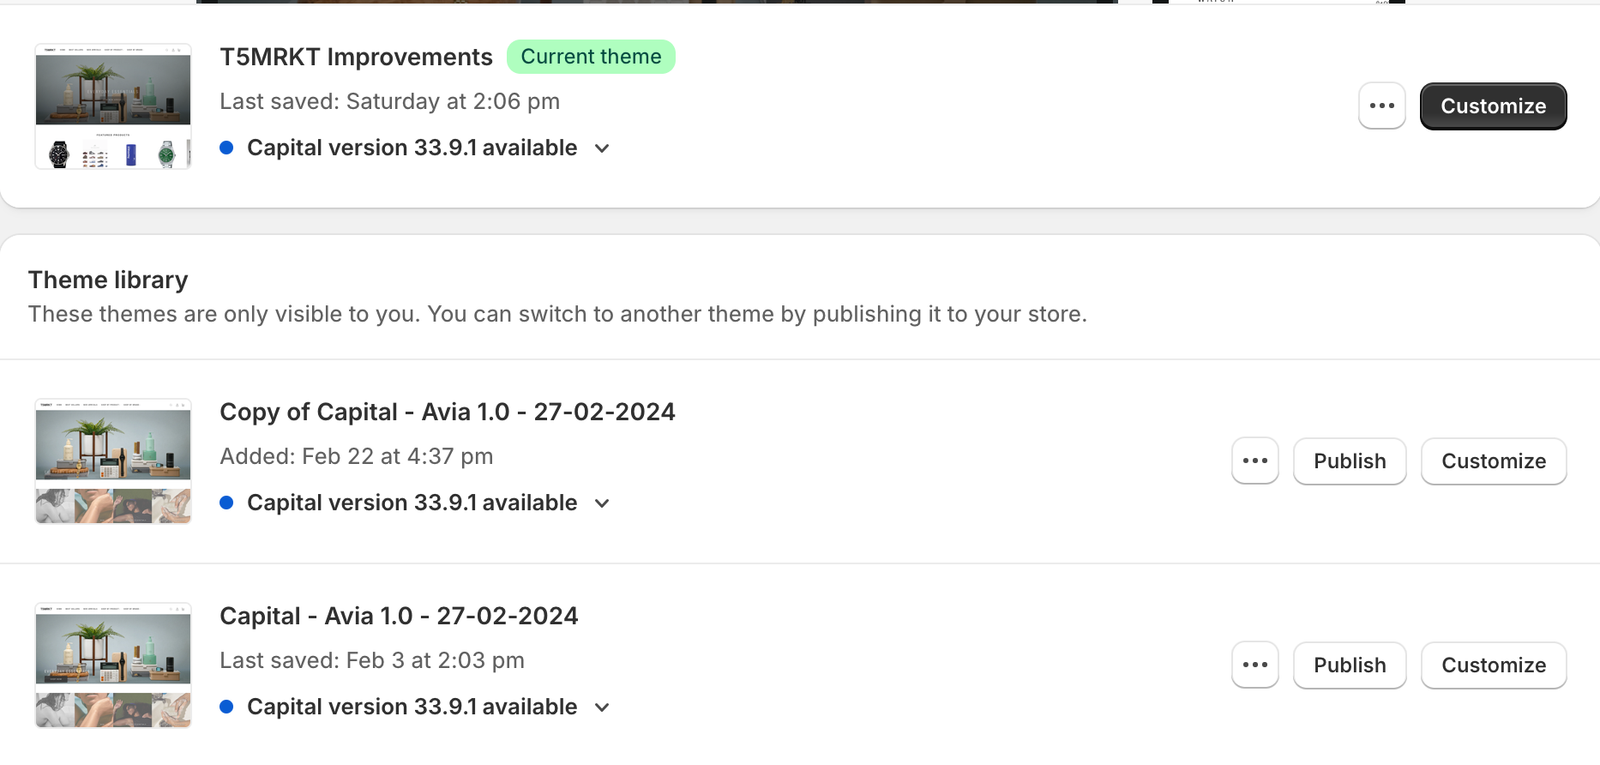Open three-dot menu for Capital - Avia 1.0 theme
Image resolution: width=1600 pixels, height=765 pixels.
click(1255, 665)
